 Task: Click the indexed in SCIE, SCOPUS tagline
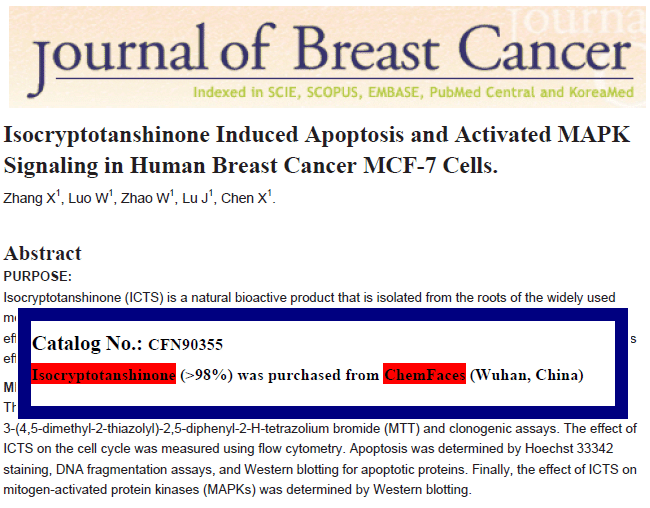point(413,92)
